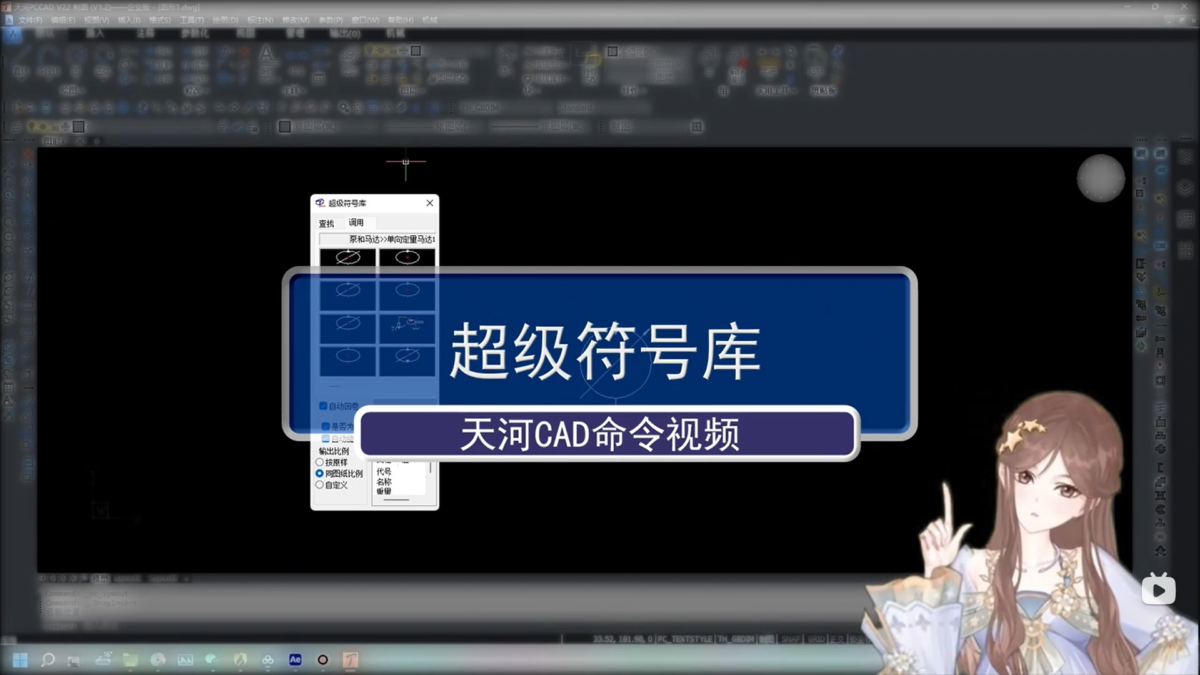
Task: Switch to the 查找 tab in 超级符号库 dialog
Action: (x=327, y=224)
